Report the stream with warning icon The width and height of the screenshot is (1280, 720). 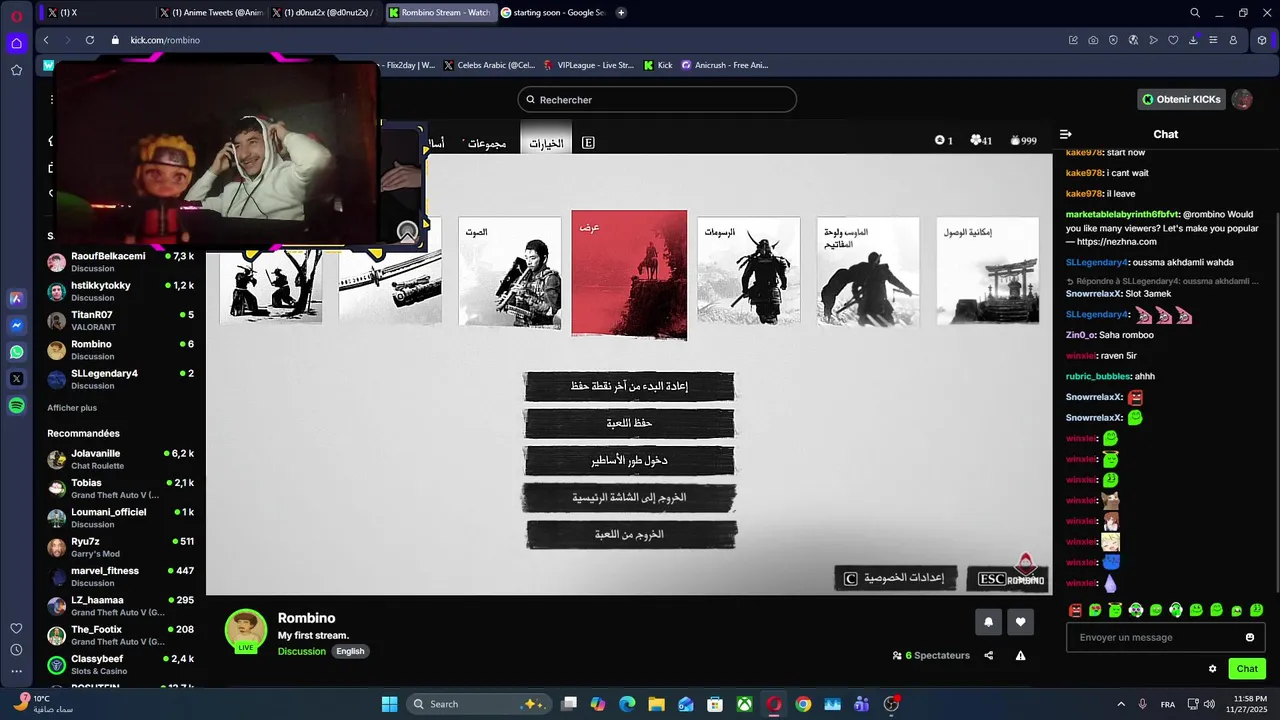coord(1020,656)
